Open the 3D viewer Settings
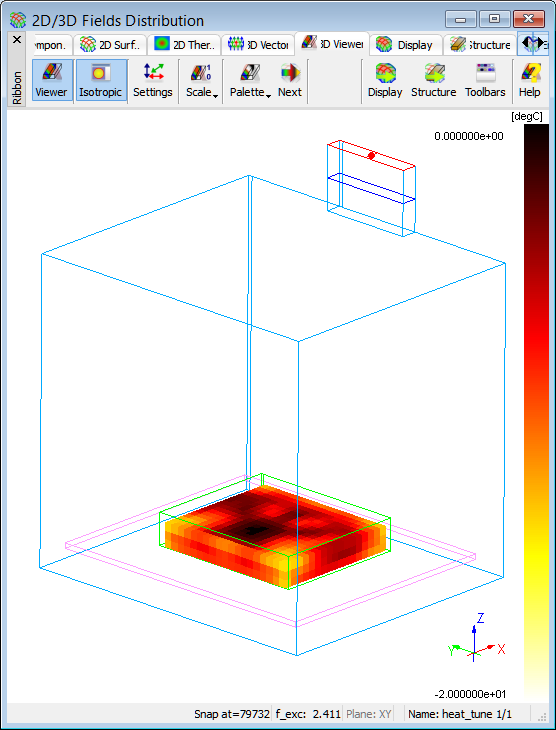Image resolution: width=556 pixels, height=730 pixels. click(x=153, y=81)
